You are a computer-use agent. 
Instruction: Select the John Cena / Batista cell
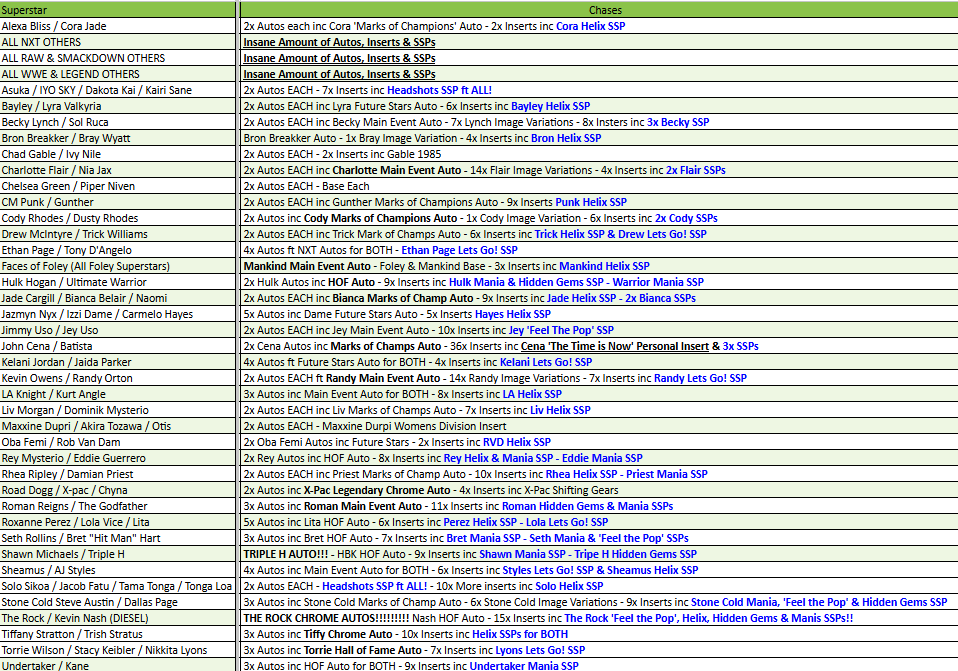click(50, 346)
